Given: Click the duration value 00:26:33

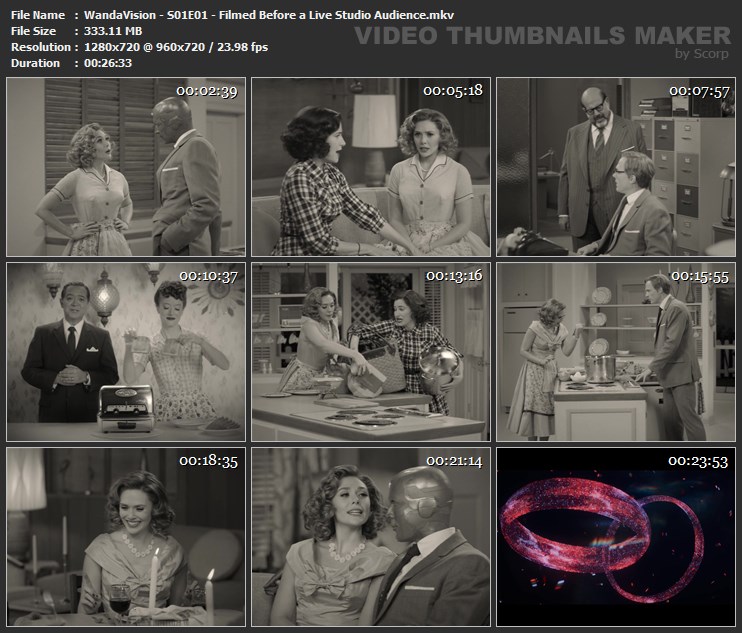Looking at the screenshot, I should coord(108,63).
